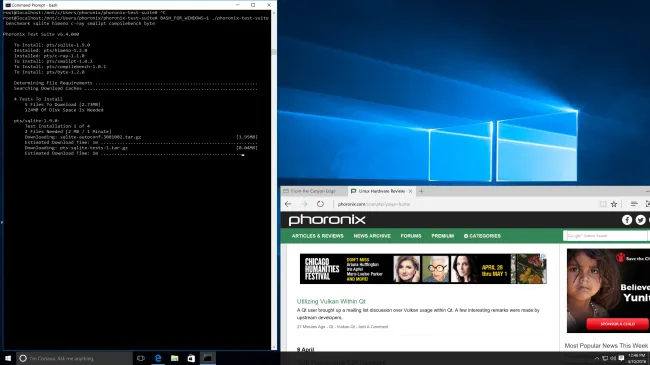Open the Forums link
This screenshot has width=650, height=365.
click(x=411, y=236)
